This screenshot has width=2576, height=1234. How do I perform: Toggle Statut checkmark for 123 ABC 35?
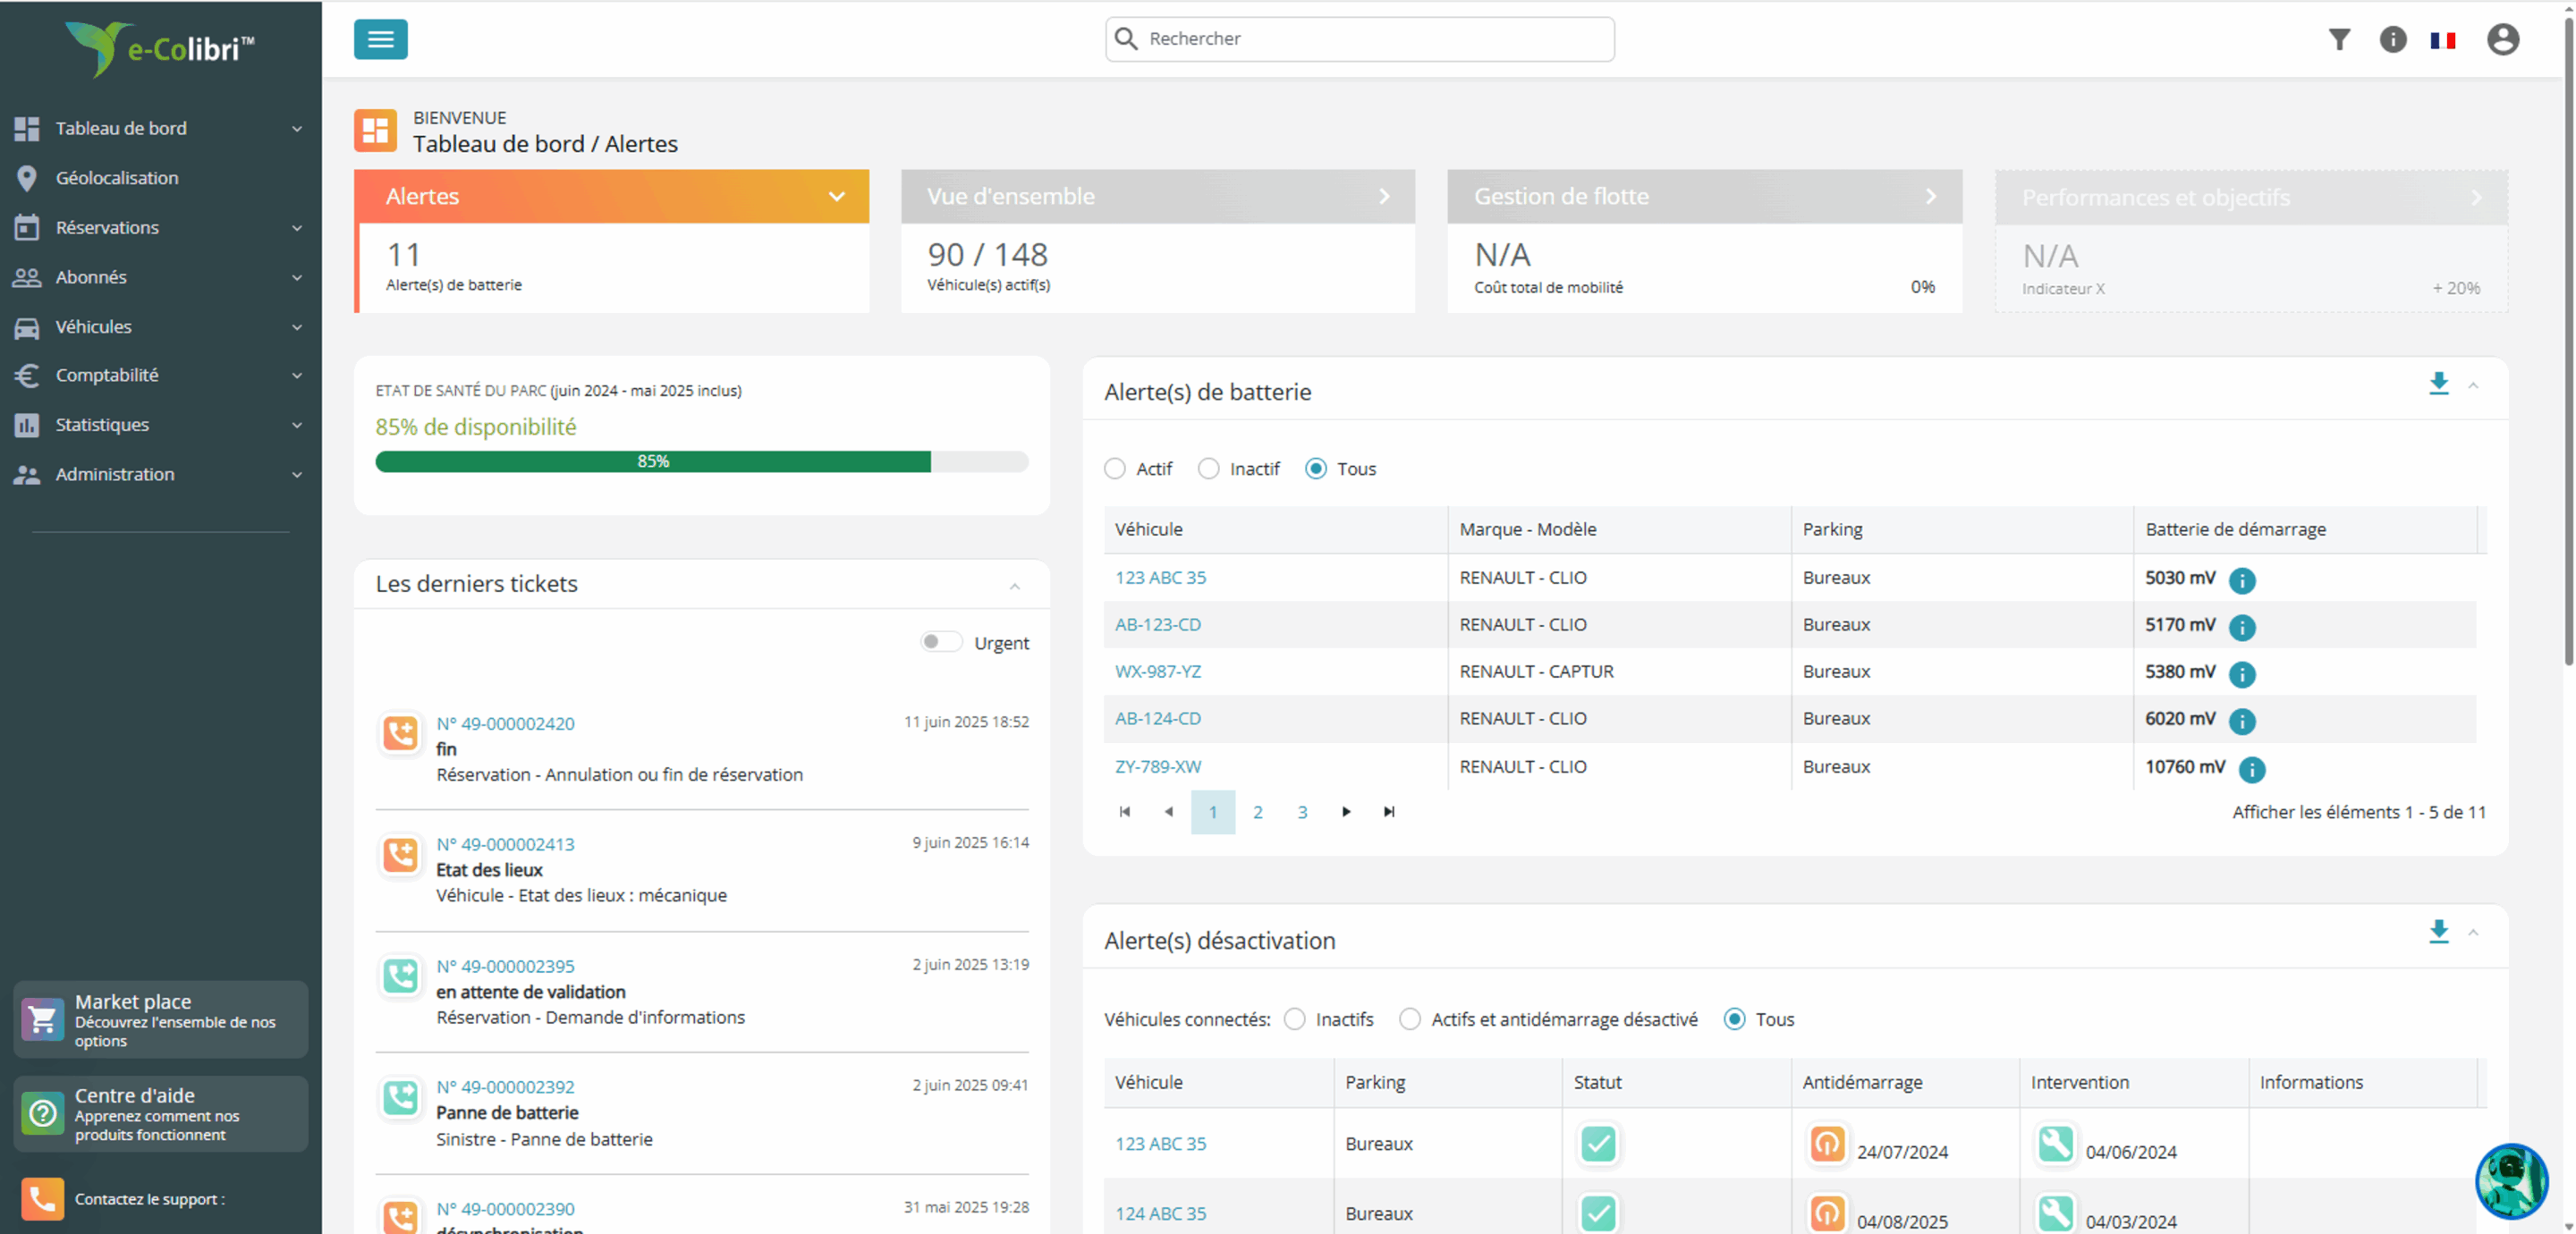pos(1598,1143)
